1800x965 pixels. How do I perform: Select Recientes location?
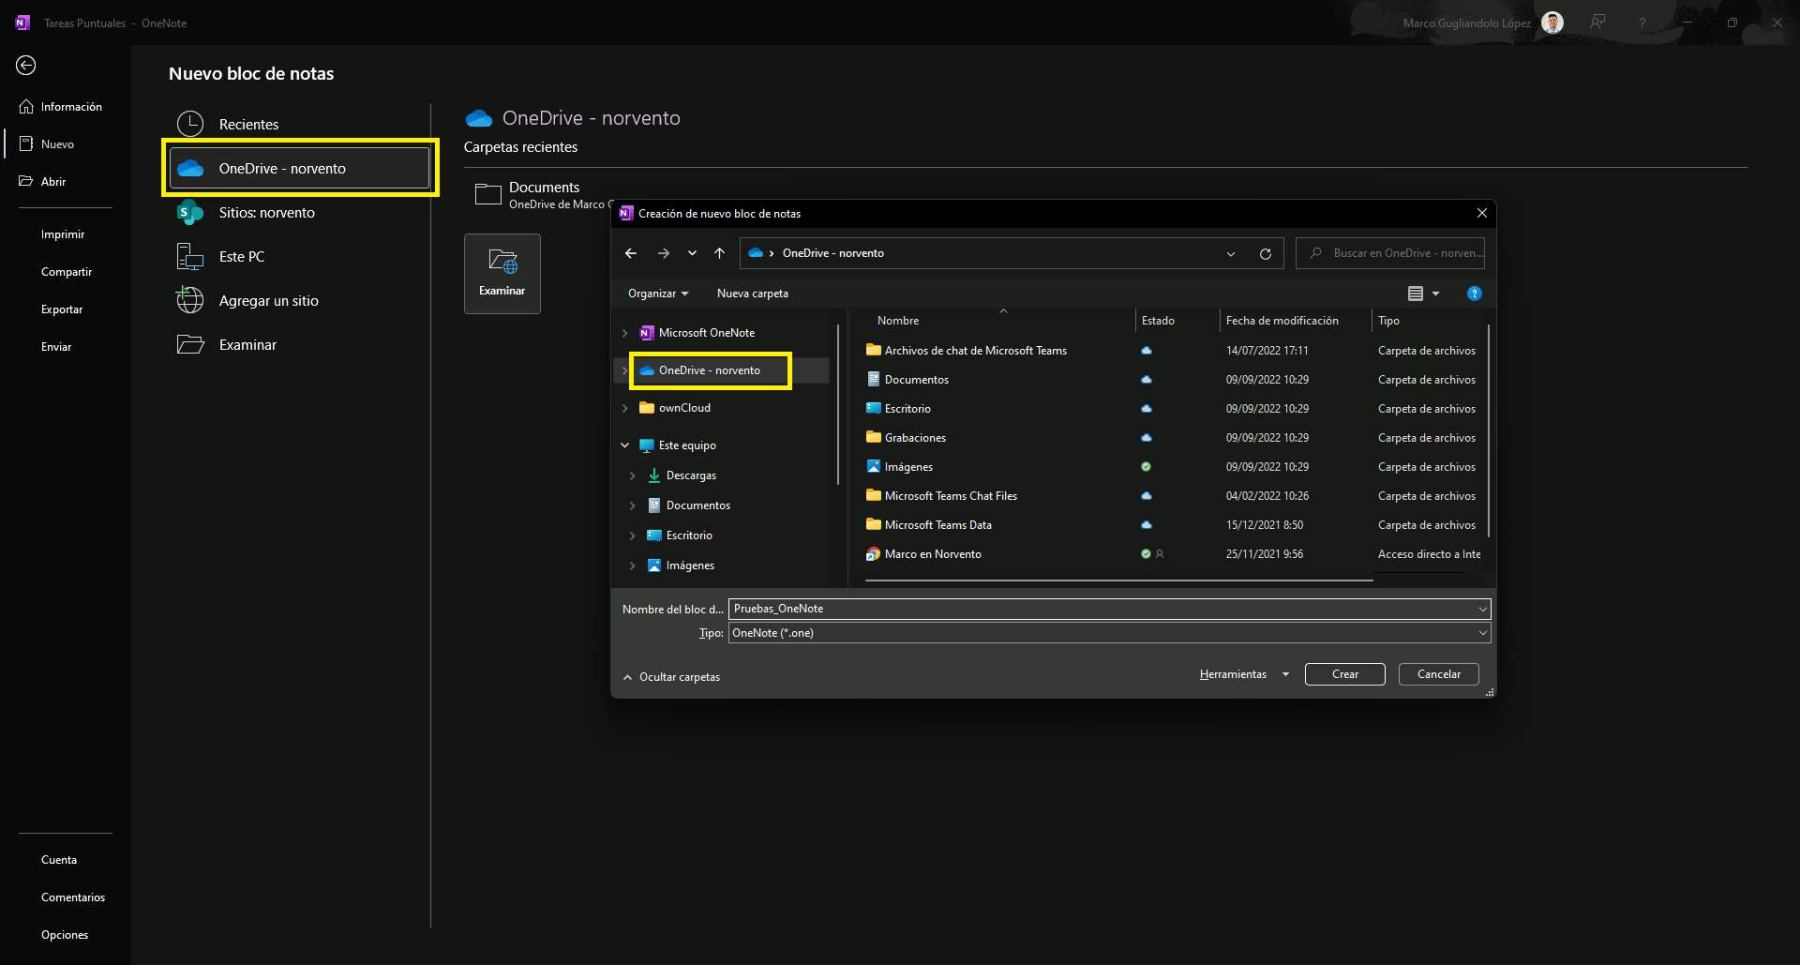click(299, 124)
